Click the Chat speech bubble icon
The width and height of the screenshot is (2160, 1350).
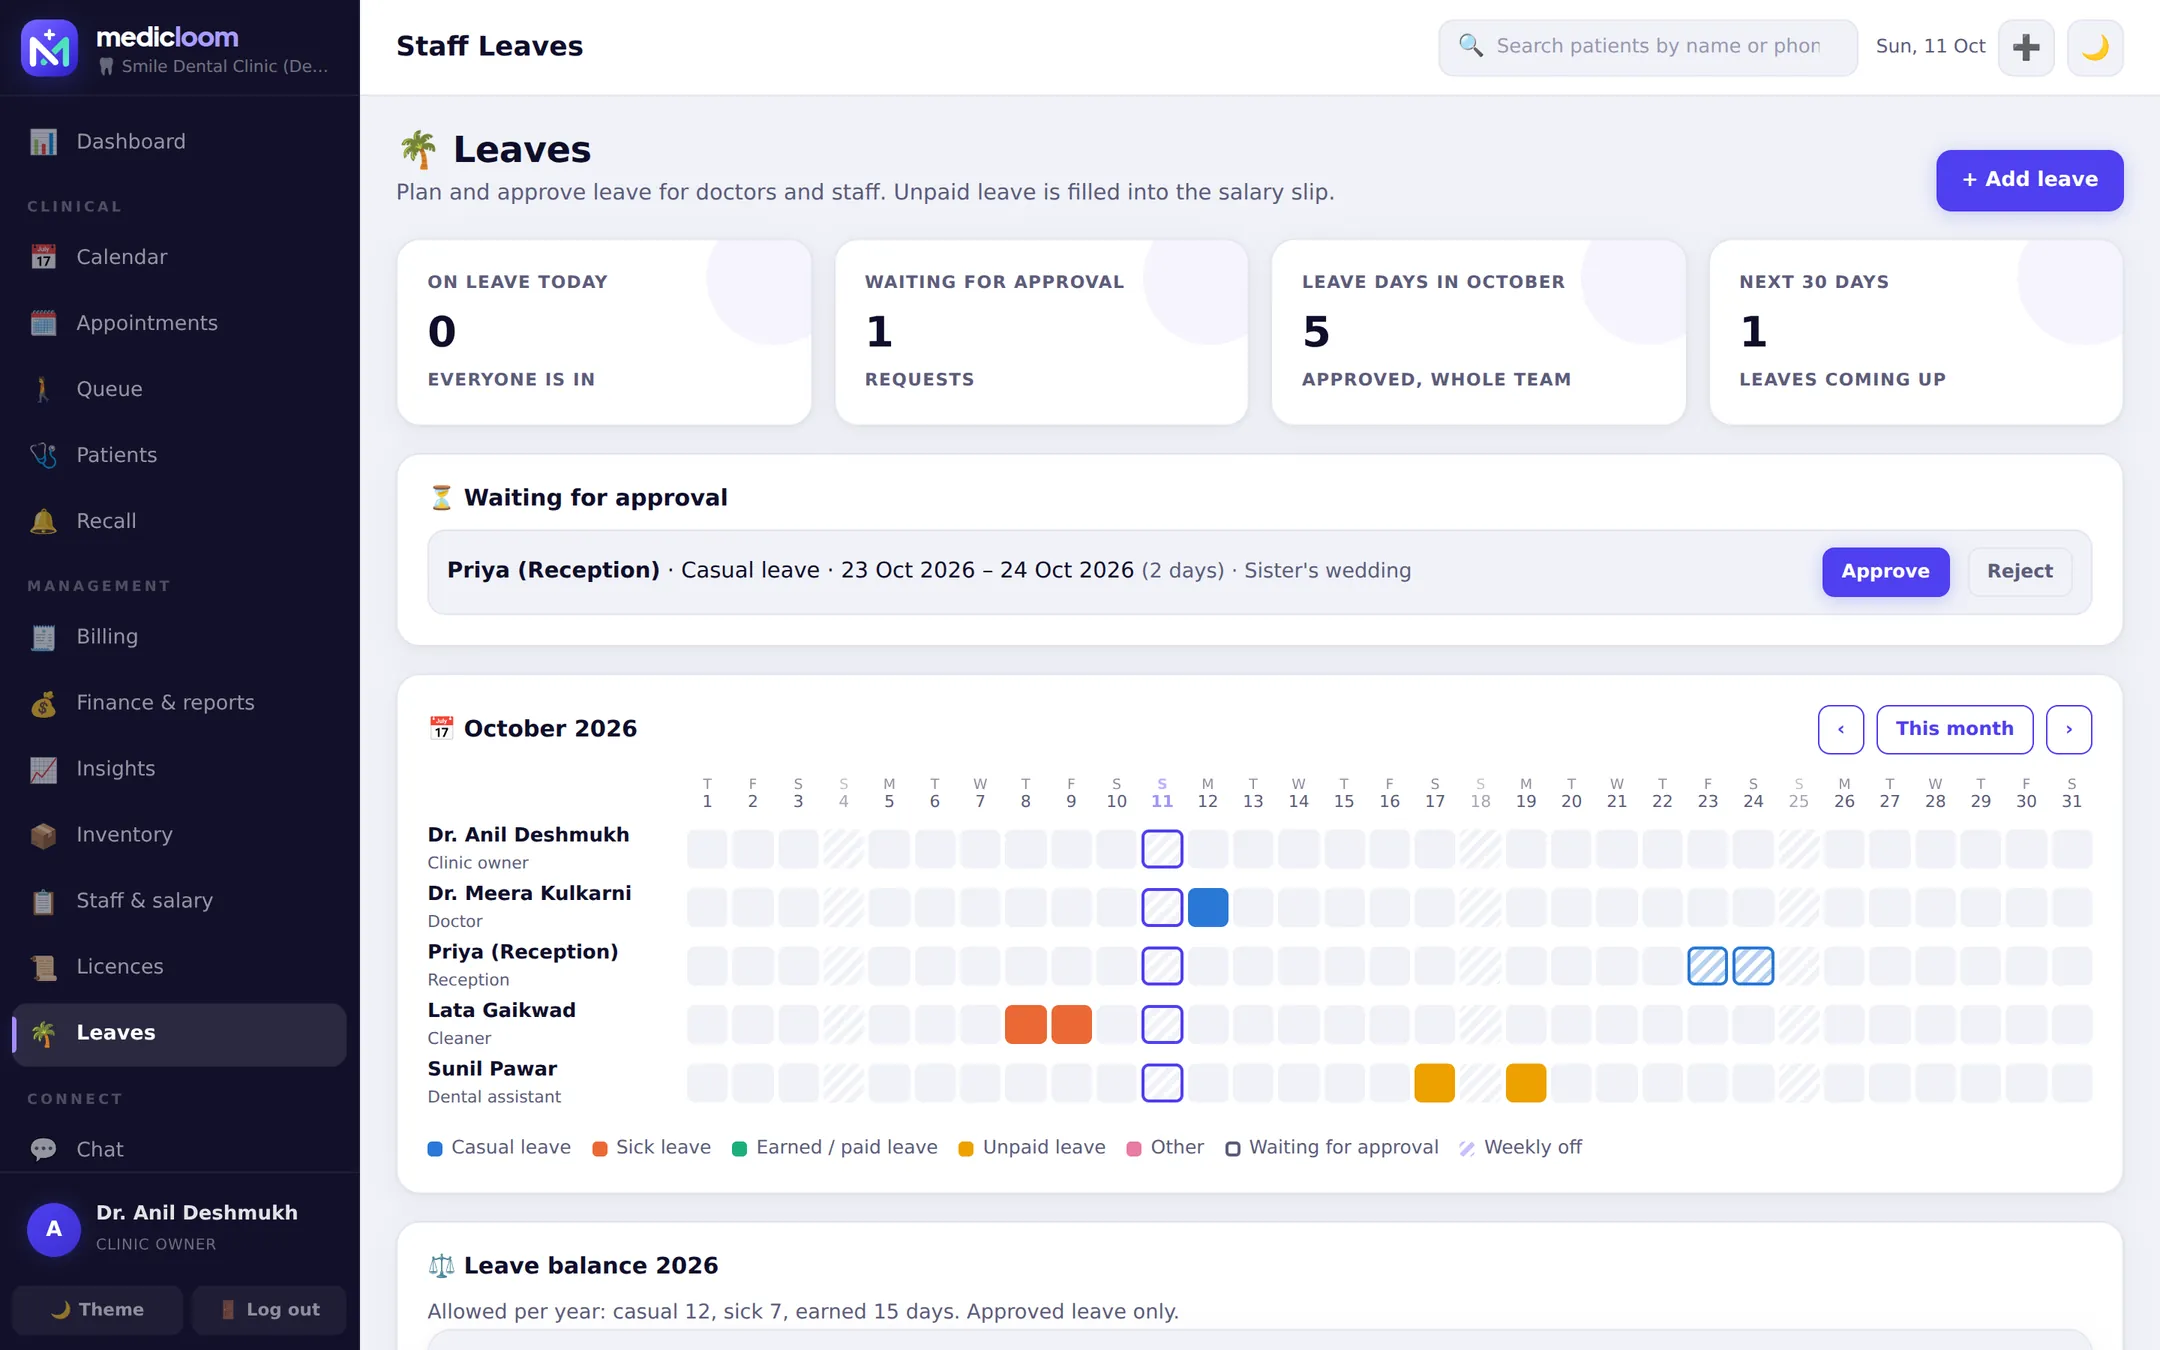coord(43,1149)
